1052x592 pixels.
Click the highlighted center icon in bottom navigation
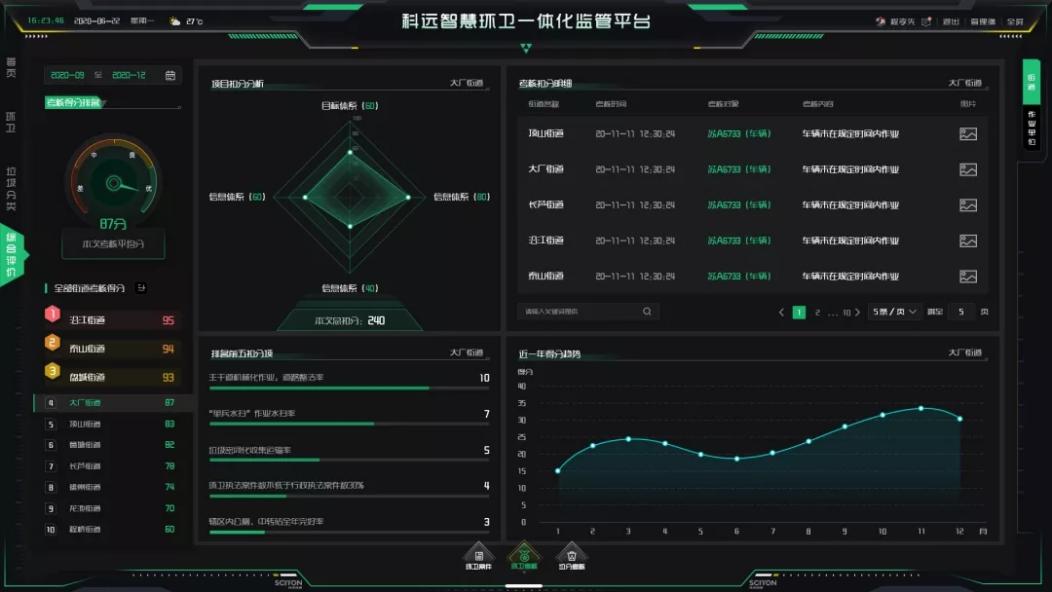[525, 557]
